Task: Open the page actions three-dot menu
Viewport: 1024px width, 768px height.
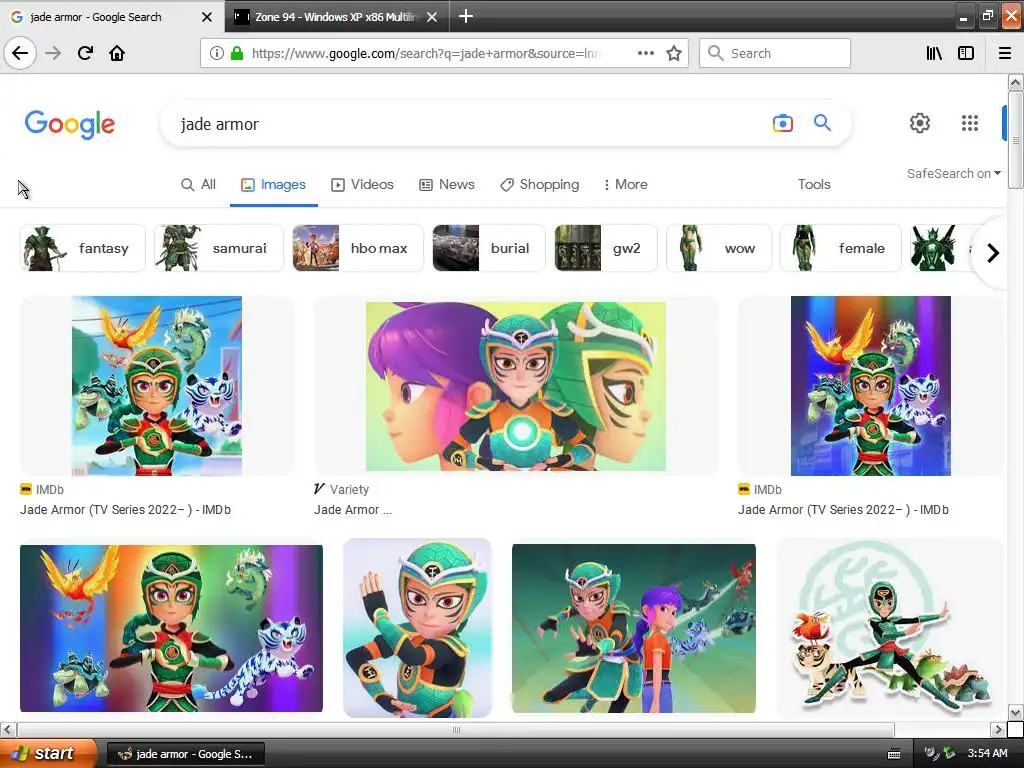Action: point(645,53)
